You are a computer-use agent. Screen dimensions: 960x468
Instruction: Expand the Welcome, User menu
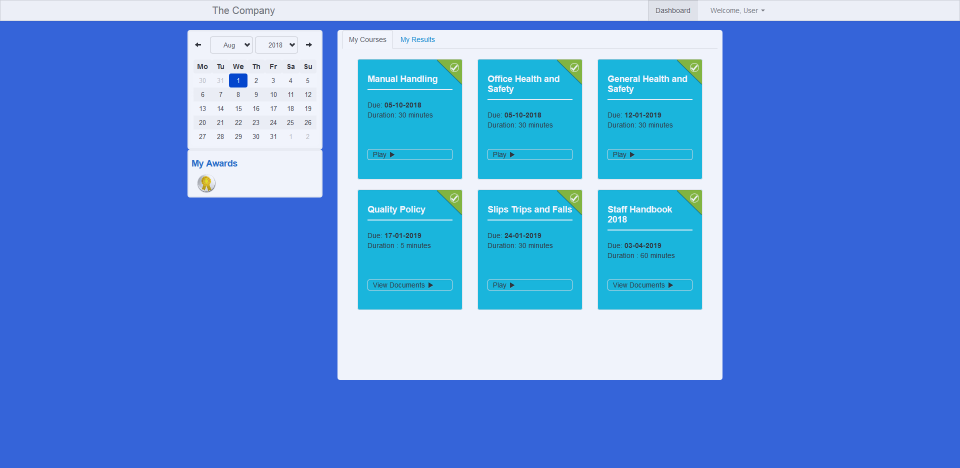(737, 10)
